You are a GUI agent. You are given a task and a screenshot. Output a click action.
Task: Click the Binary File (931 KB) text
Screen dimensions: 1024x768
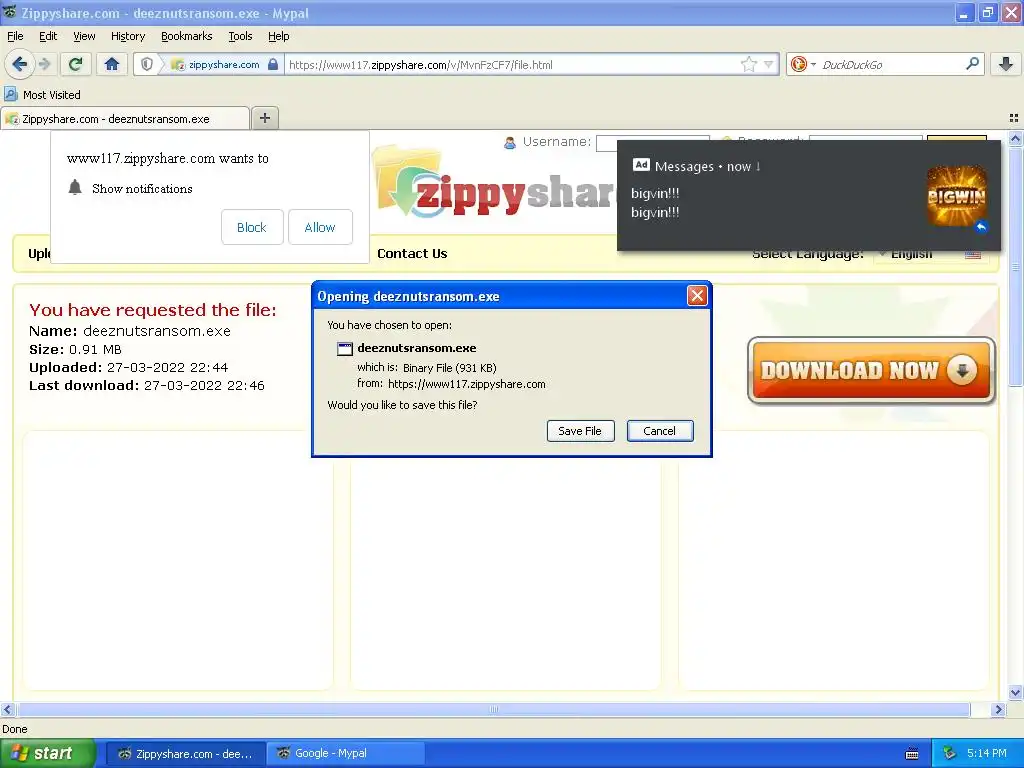point(449,368)
